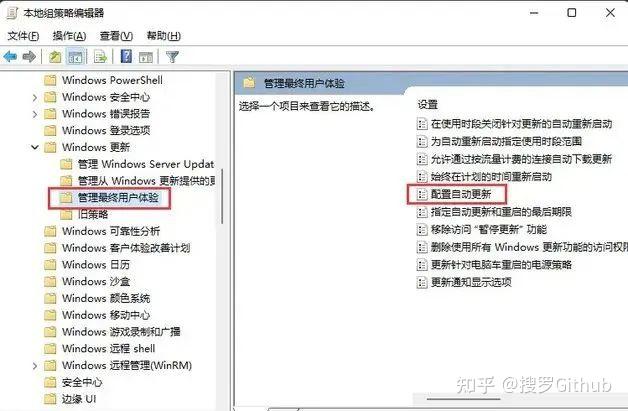Open the Help toolbar icon
This screenshot has width=628, height=411.
point(126,56)
